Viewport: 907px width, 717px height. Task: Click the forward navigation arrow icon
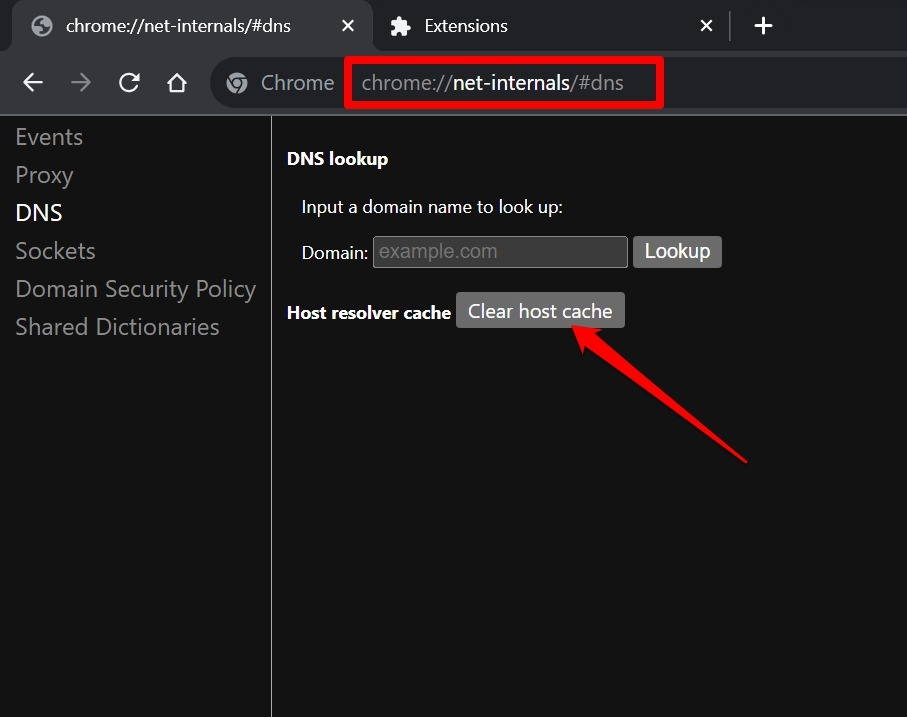tap(80, 83)
